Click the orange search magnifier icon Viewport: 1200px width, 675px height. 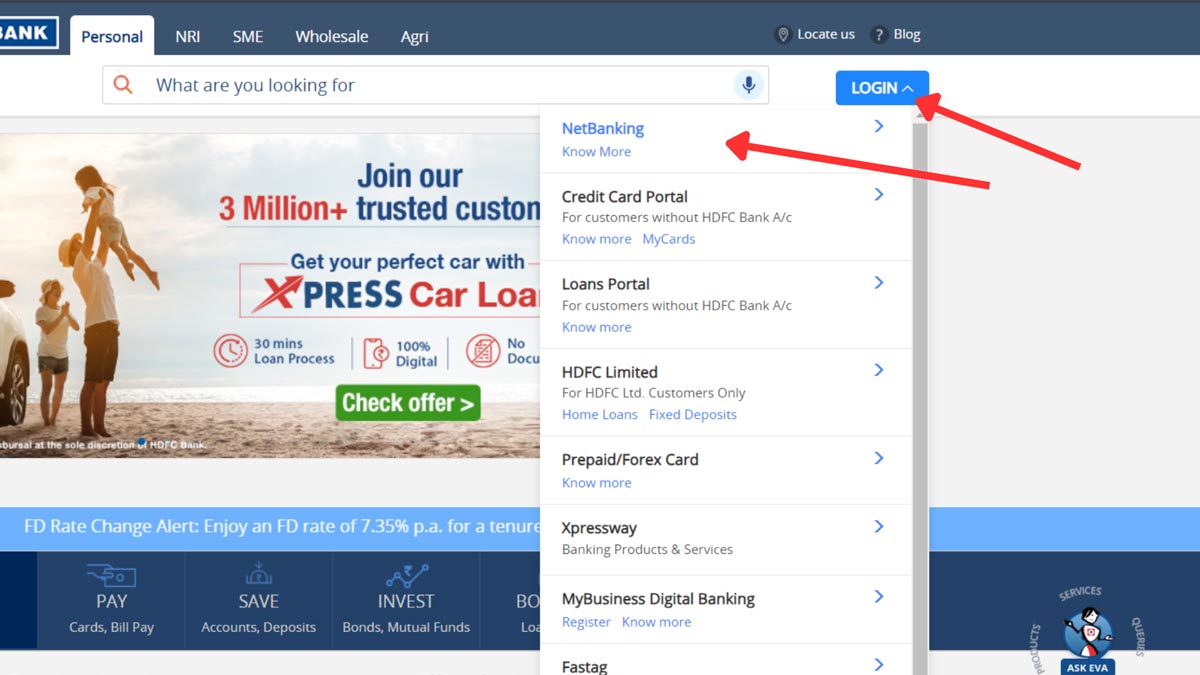point(124,85)
